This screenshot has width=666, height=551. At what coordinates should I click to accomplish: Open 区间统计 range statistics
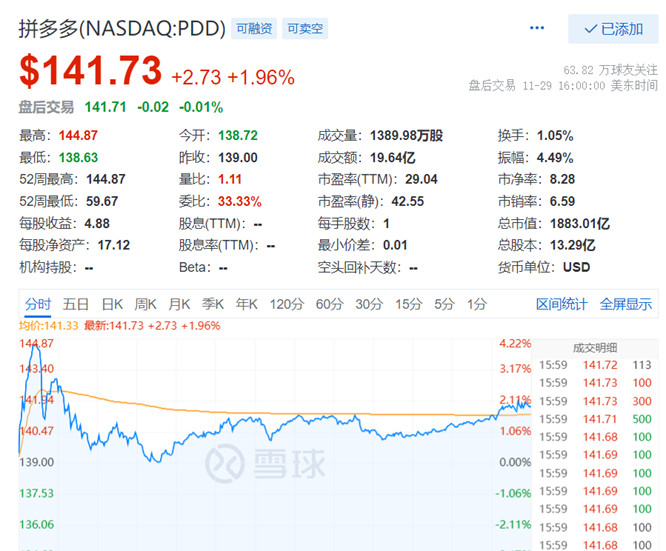pyautogui.click(x=562, y=304)
